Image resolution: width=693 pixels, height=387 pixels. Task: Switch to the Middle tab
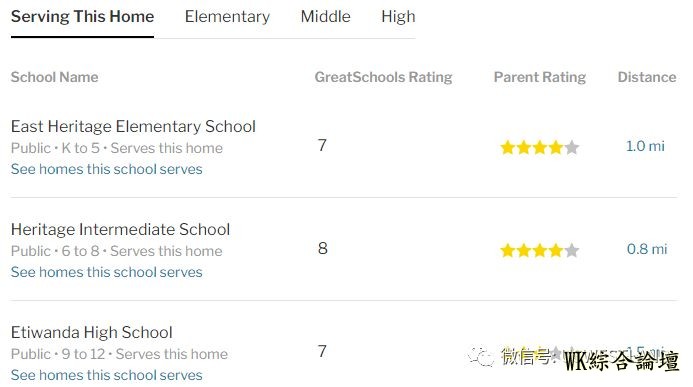(x=325, y=17)
